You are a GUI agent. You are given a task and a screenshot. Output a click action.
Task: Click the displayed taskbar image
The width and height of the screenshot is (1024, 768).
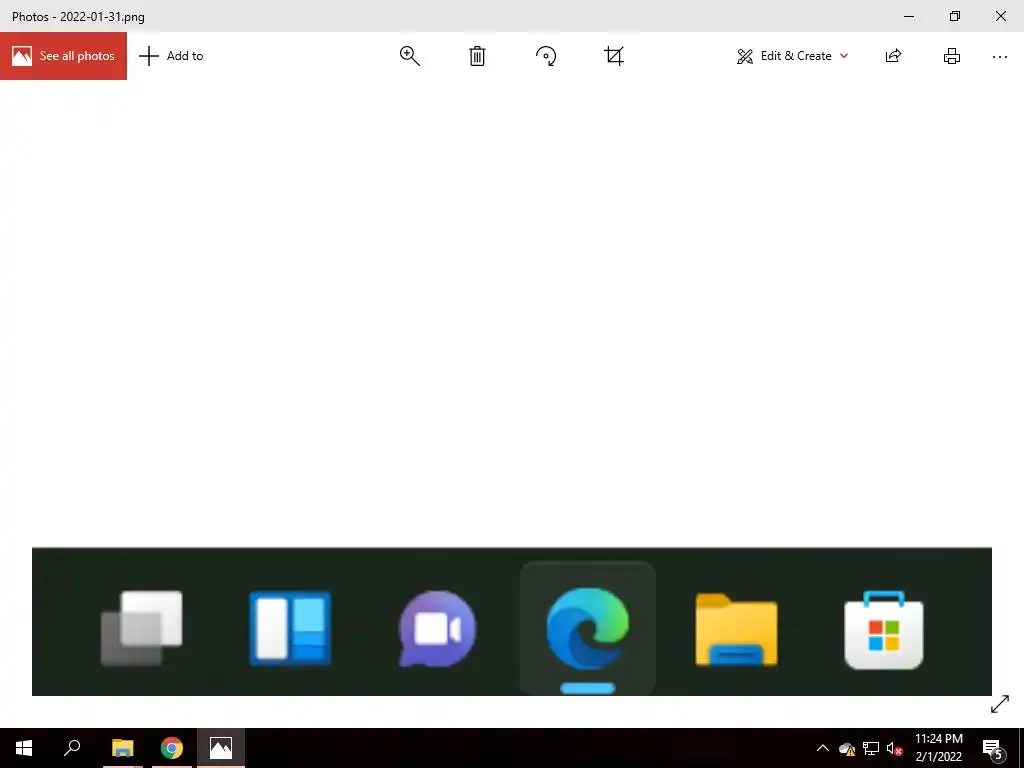(x=512, y=622)
